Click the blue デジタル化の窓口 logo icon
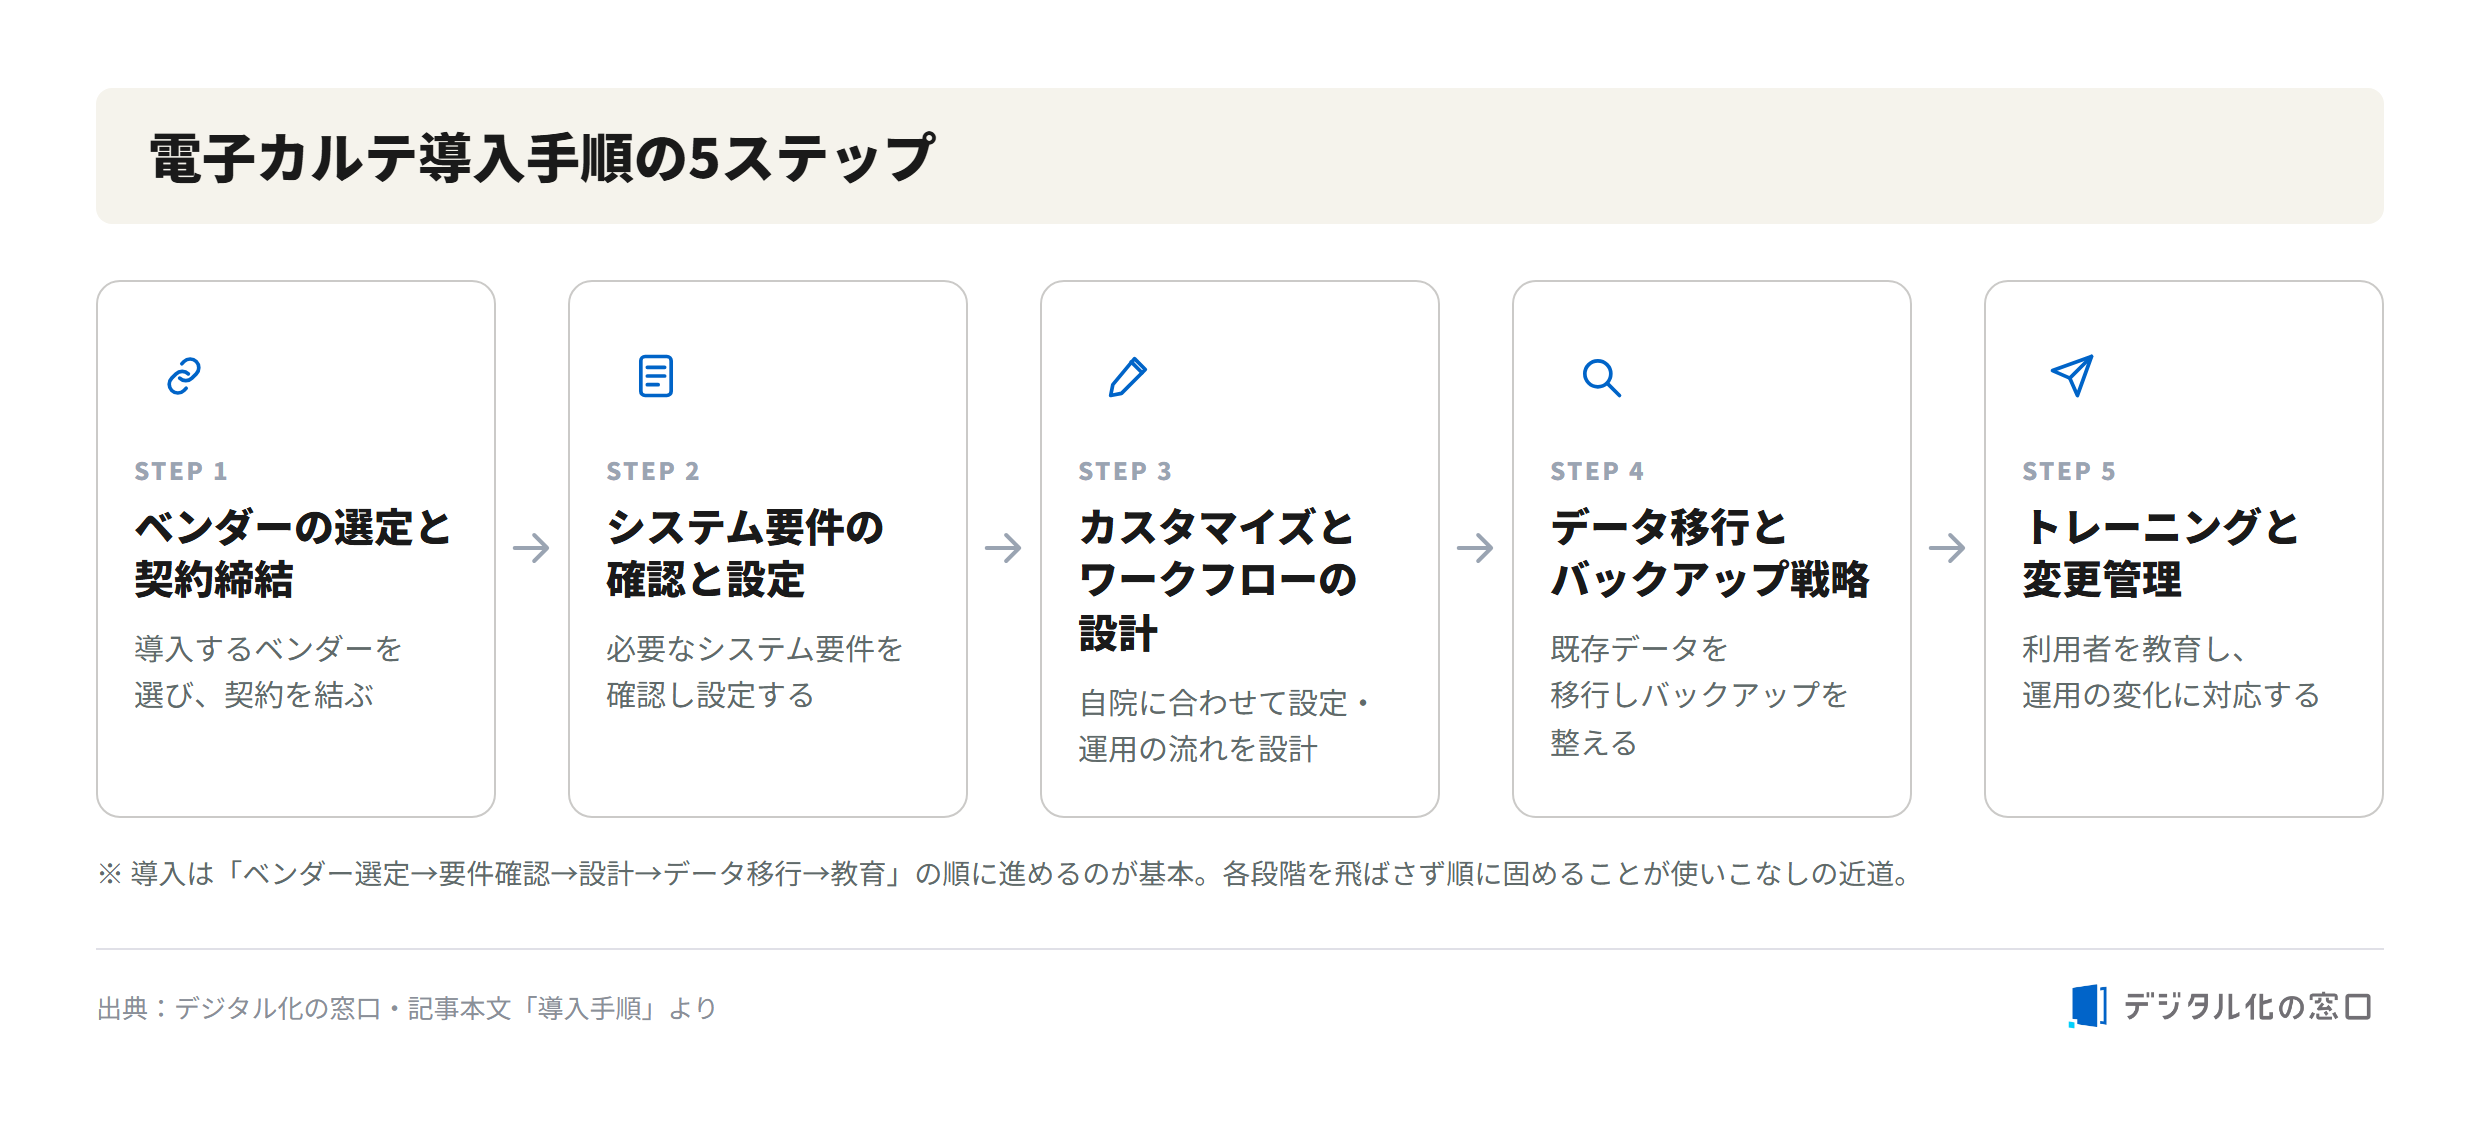Screen dimensions: 2480x1124 pos(2088,1006)
